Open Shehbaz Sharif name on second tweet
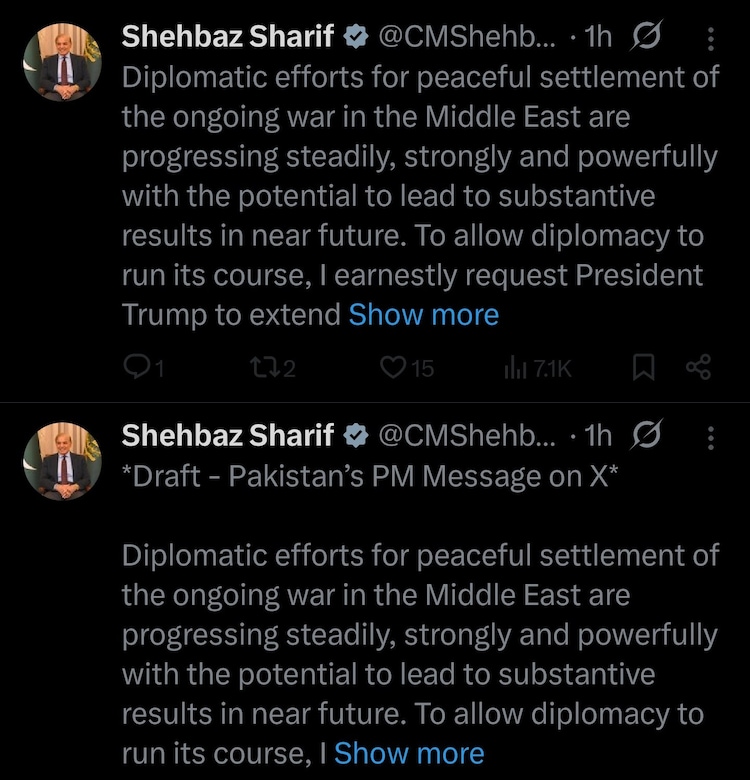Viewport: 750px width, 780px height. coord(228,435)
